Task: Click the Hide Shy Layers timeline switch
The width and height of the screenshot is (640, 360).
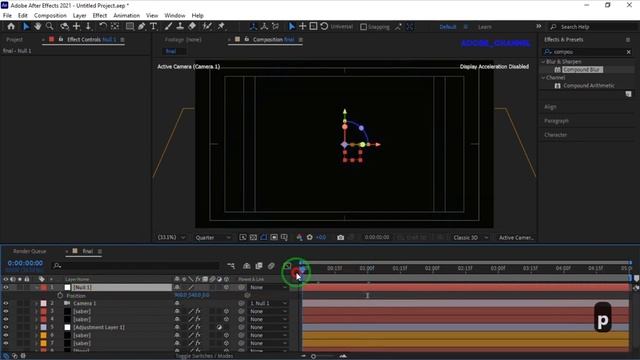Action: tap(247, 266)
